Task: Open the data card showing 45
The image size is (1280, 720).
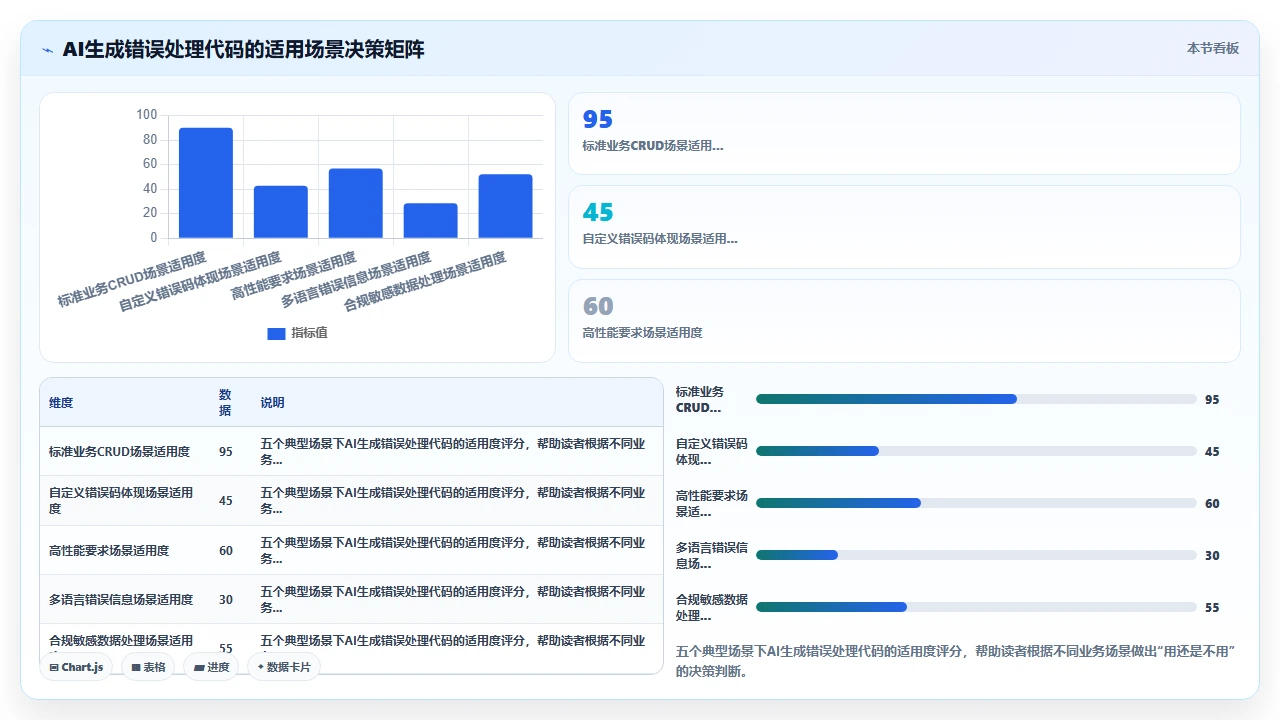Action: (x=904, y=227)
